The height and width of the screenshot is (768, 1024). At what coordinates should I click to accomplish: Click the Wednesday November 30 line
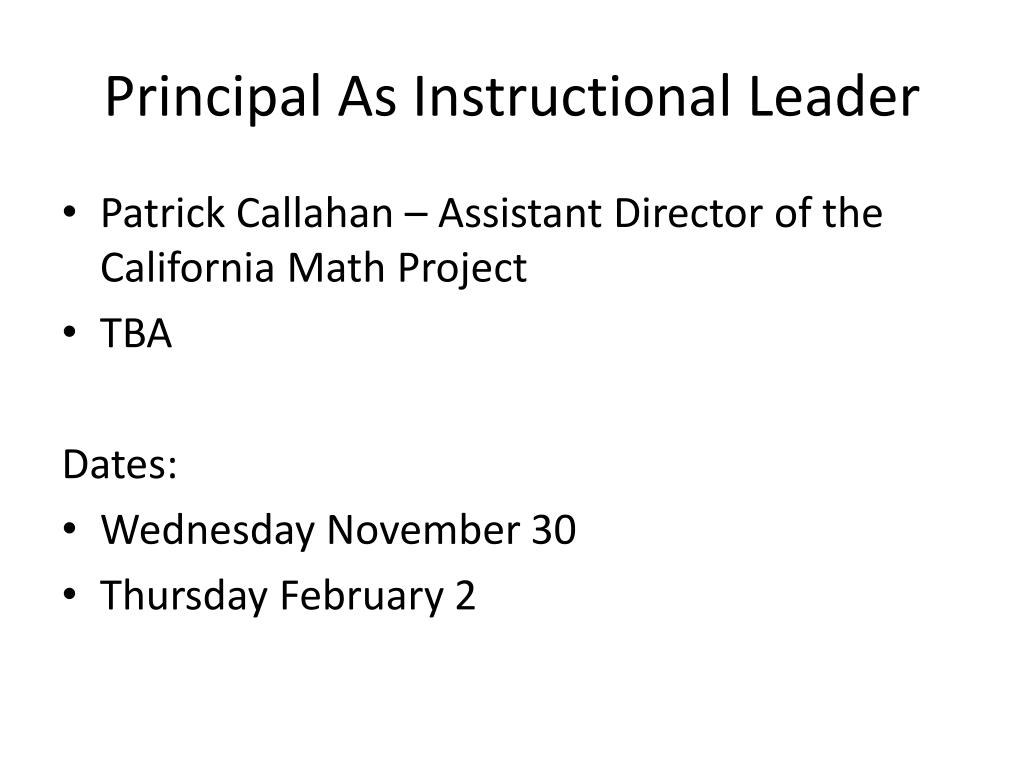click(338, 529)
